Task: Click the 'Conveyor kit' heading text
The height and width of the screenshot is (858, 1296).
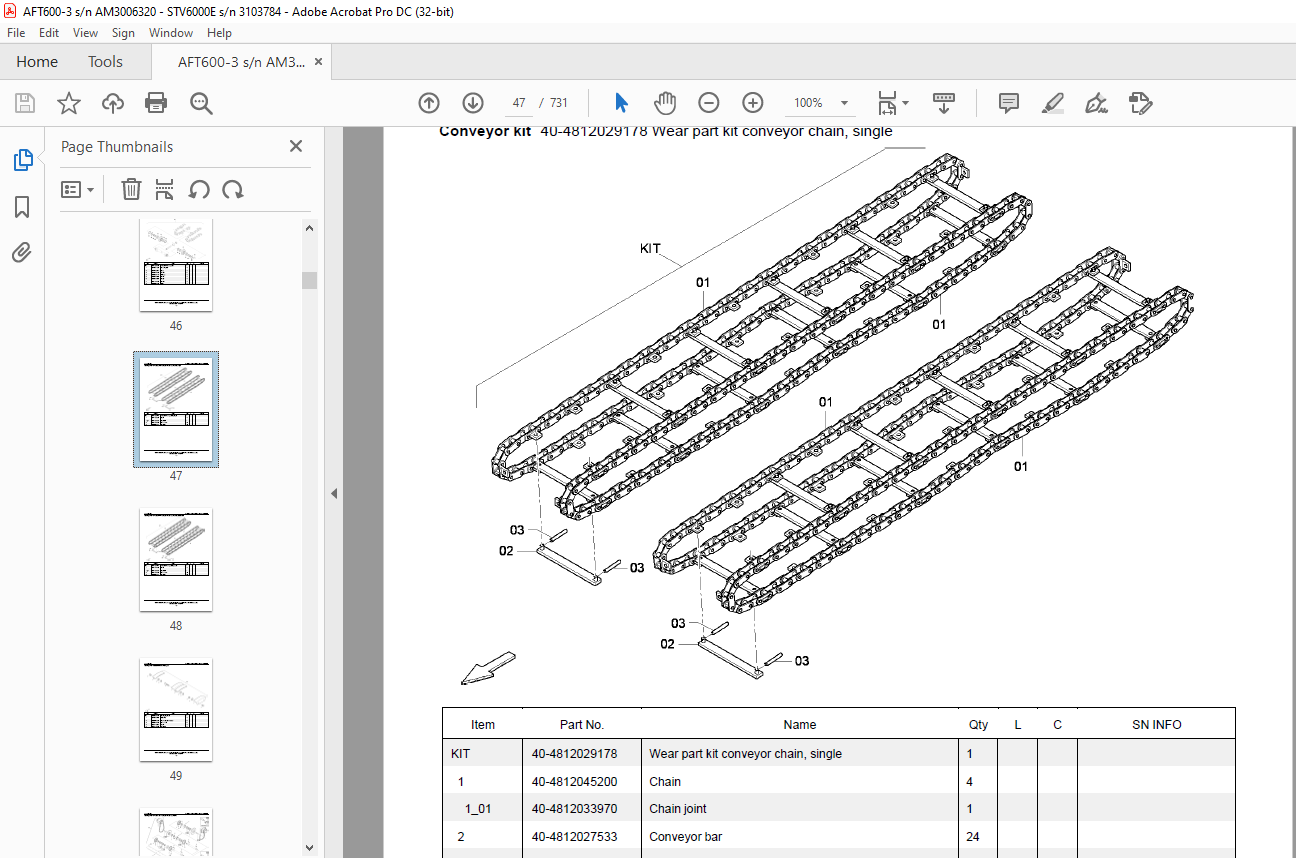Action: tap(485, 131)
